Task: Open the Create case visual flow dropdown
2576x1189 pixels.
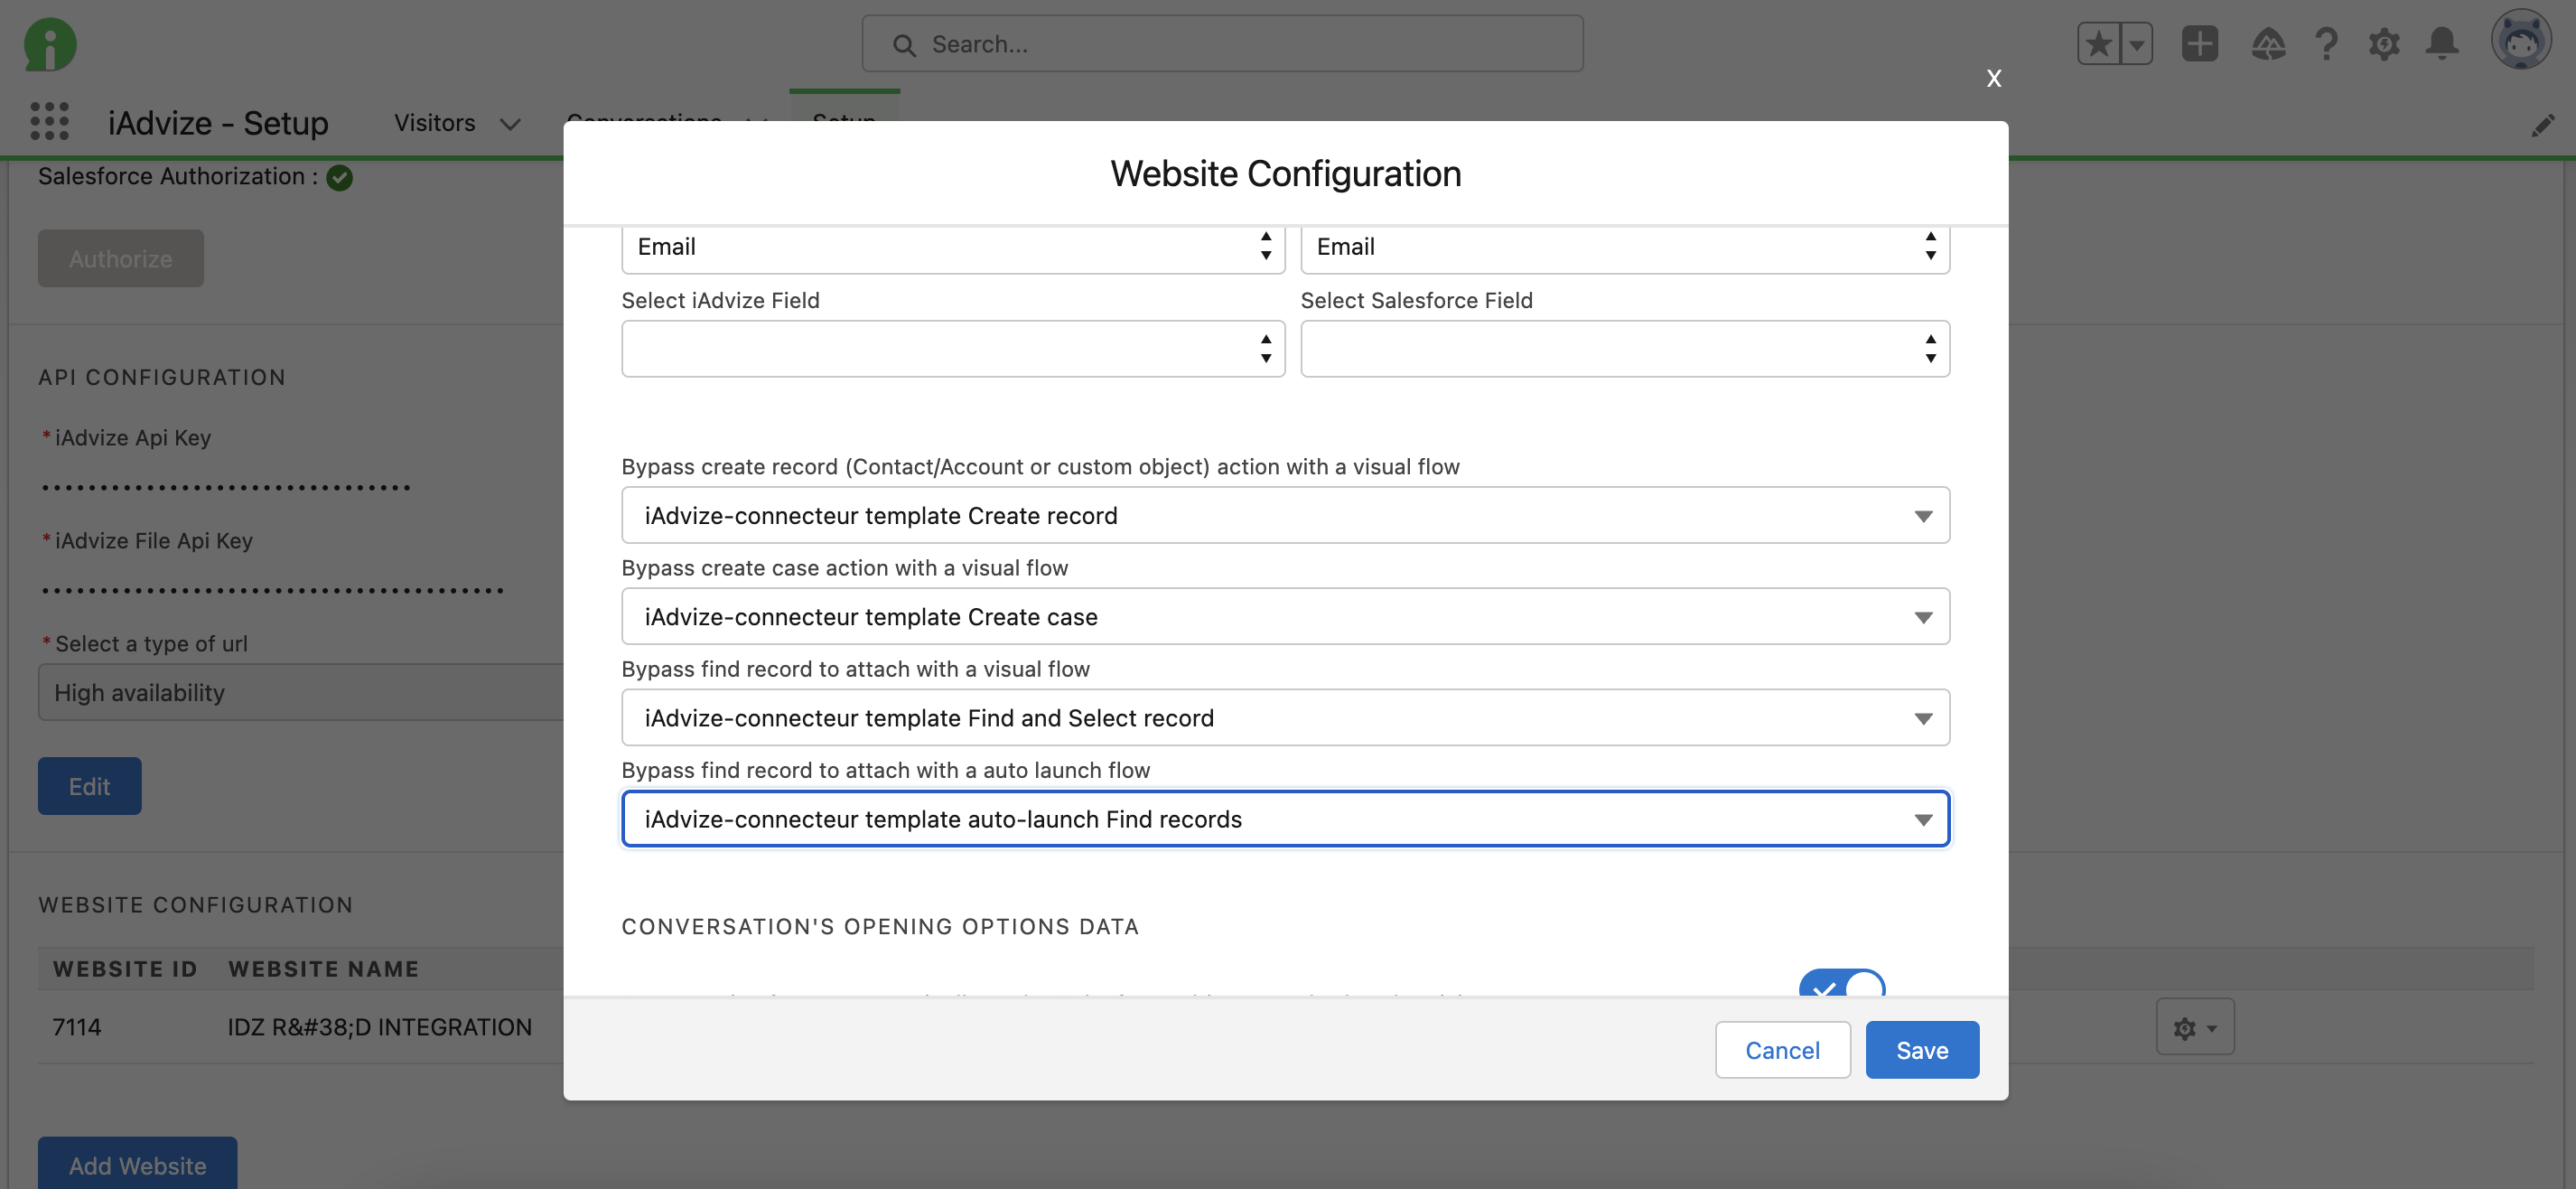Action: (x=1285, y=616)
